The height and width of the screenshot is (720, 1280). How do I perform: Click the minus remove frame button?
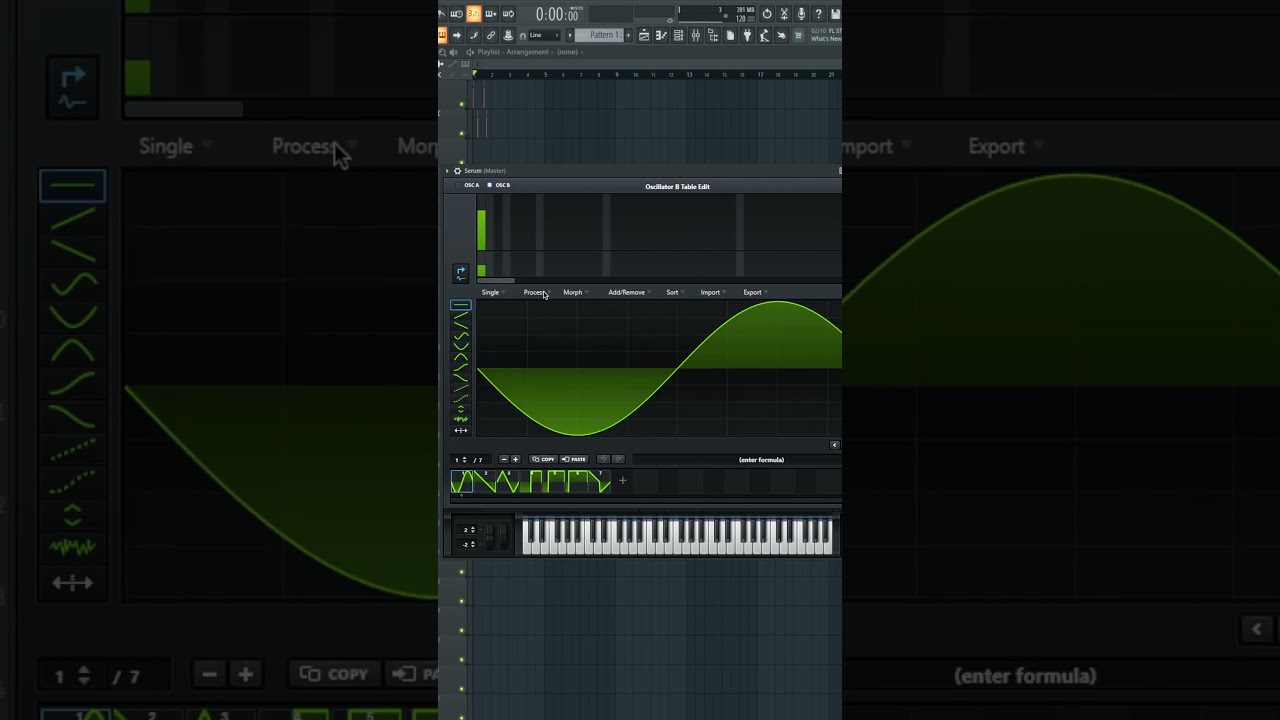click(x=504, y=460)
